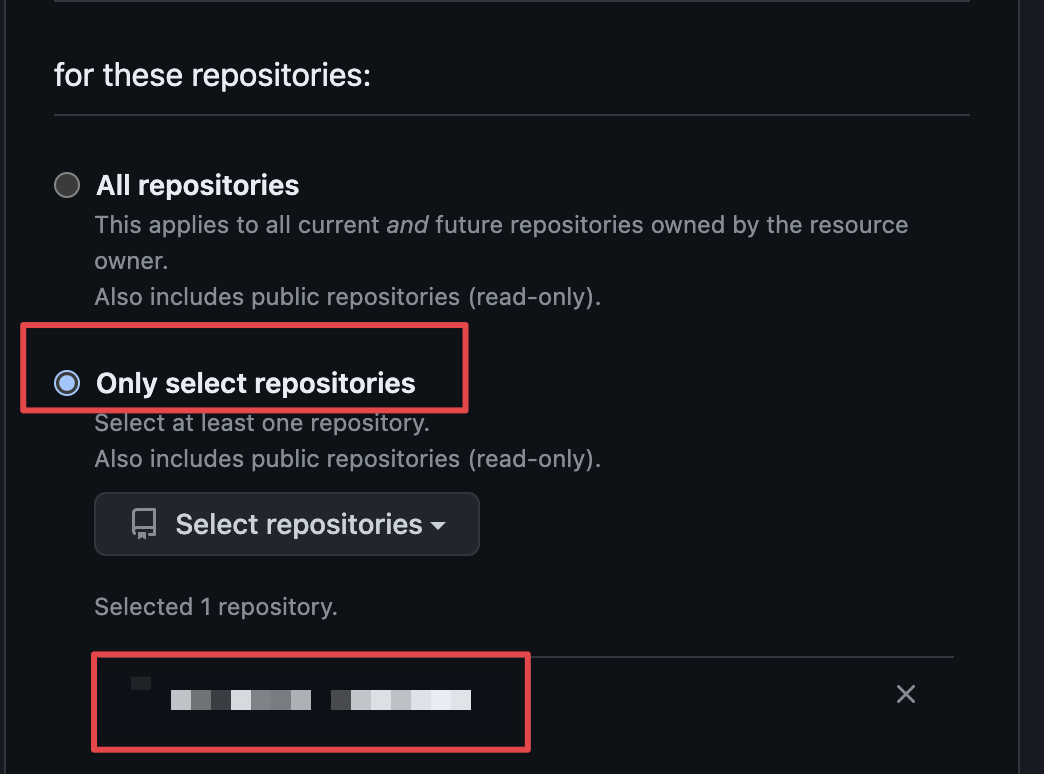The height and width of the screenshot is (774, 1044).
Task: Click the 'Only select repositories' label text
Action: [x=256, y=384]
